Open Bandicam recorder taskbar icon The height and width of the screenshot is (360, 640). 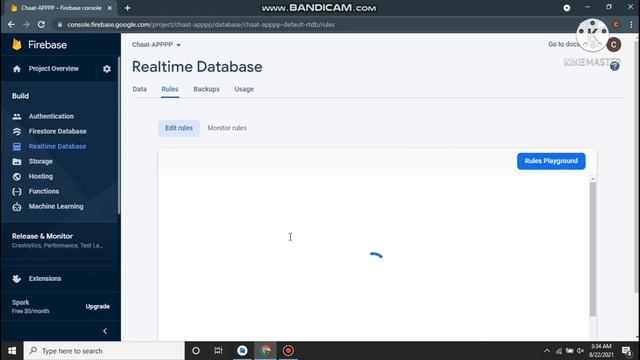pos(288,351)
